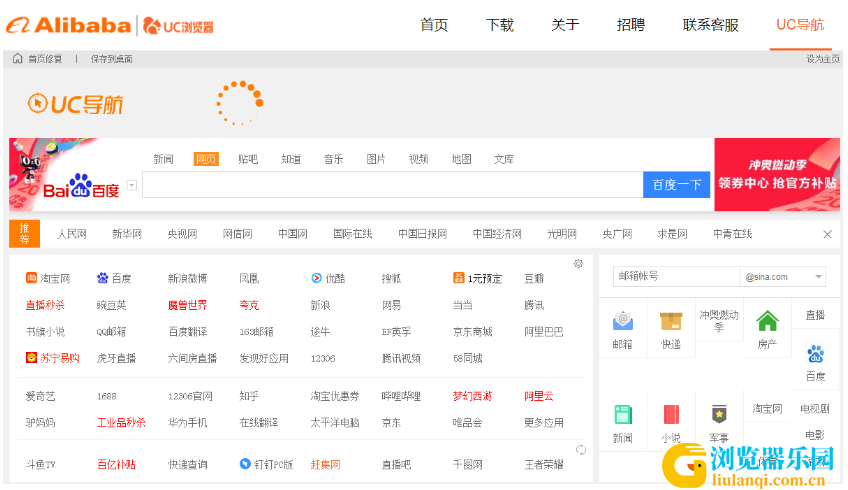Image resolution: width=848 pixels, height=490 pixels.
Task: Click the 首页修复 link
Action: (45, 59)
